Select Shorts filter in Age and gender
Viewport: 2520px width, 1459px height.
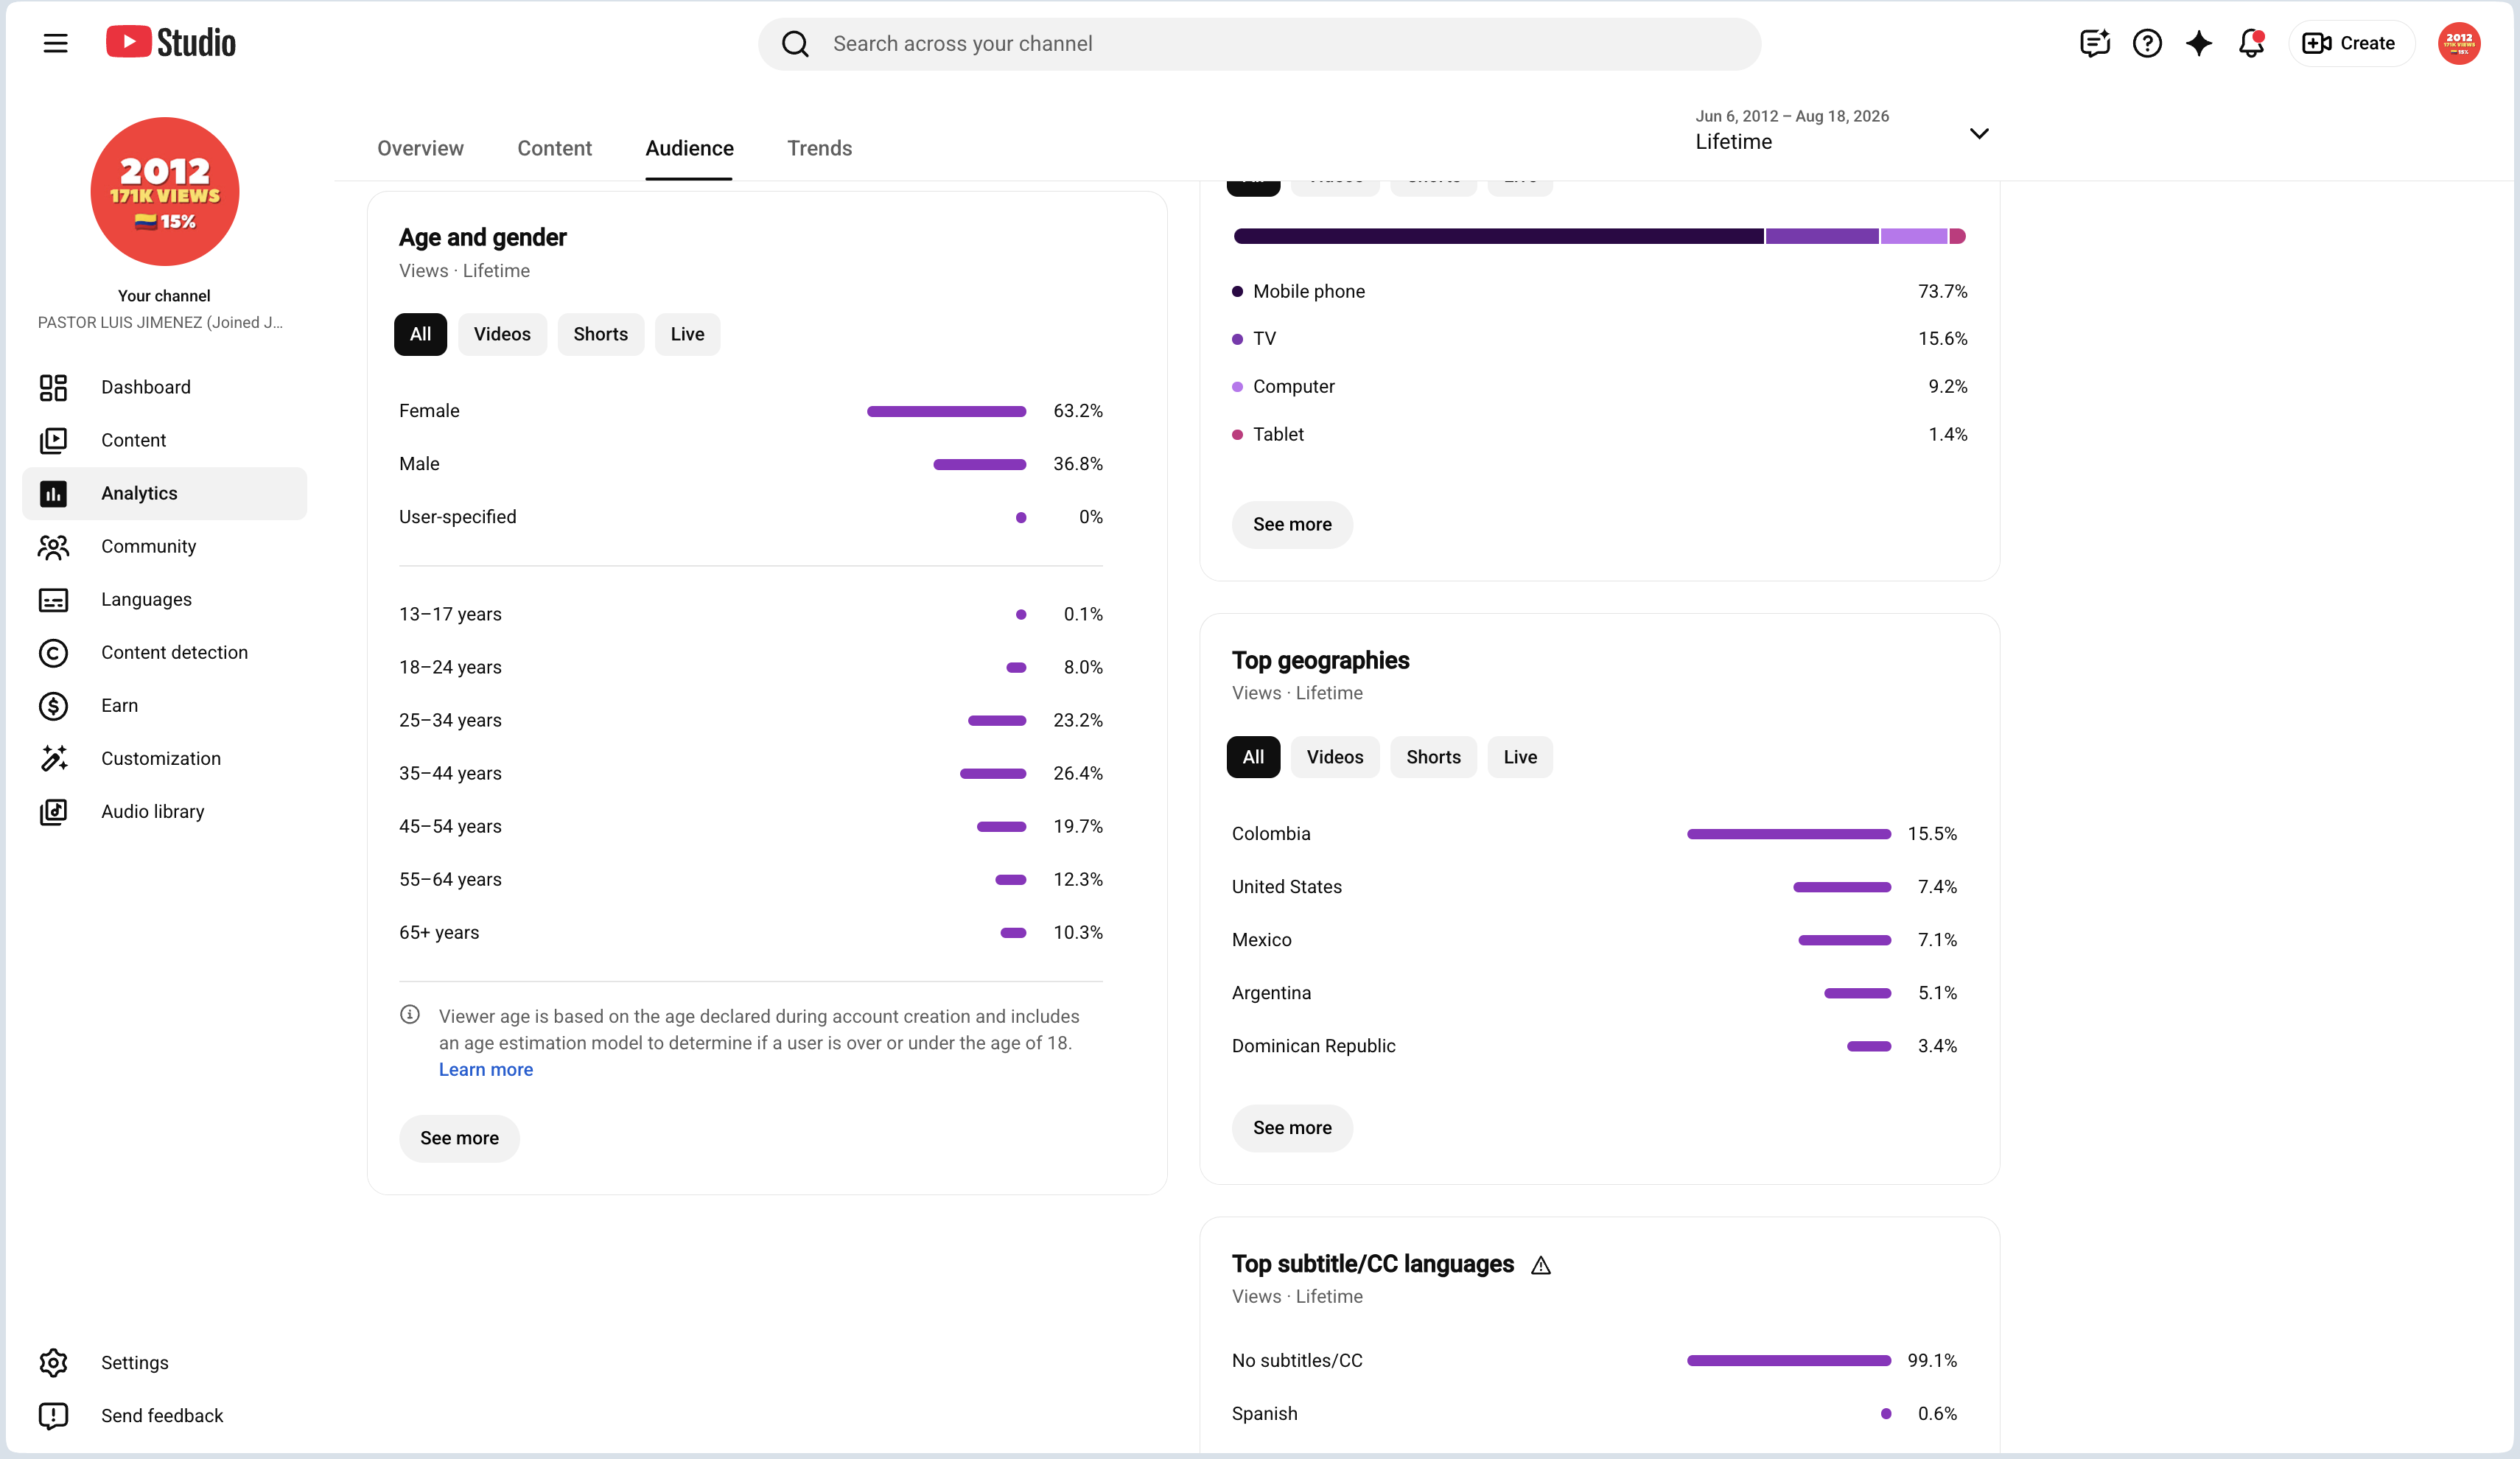601,334
